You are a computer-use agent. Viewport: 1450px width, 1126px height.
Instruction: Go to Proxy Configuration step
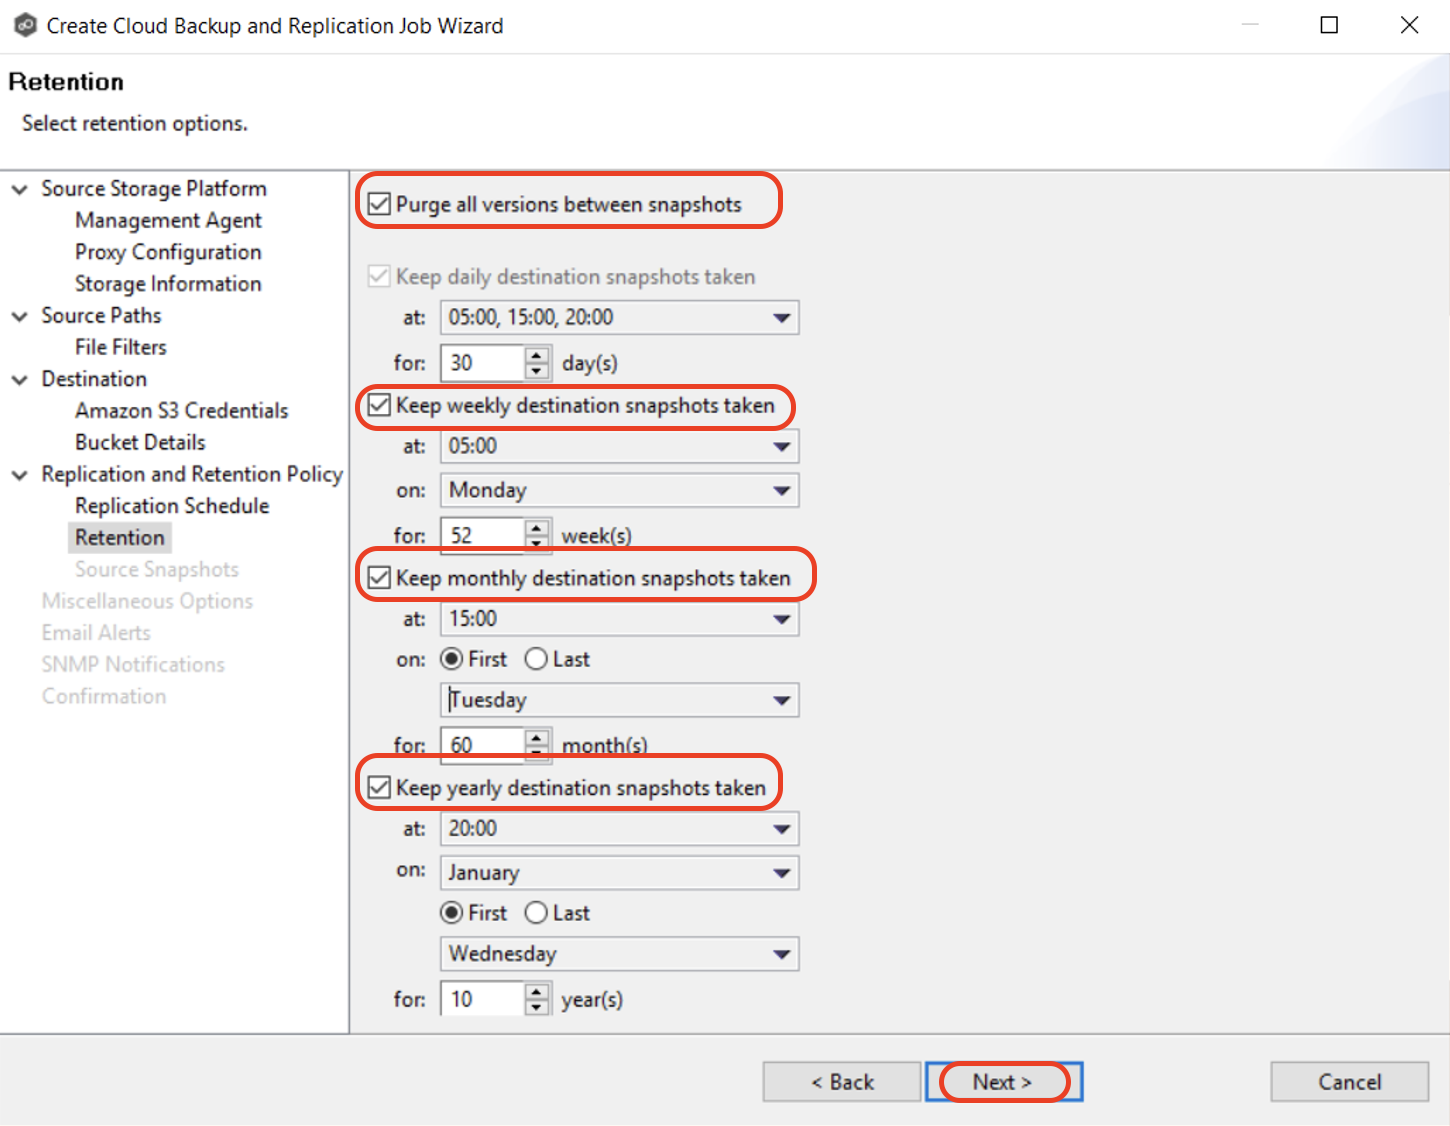pos(168,252)
